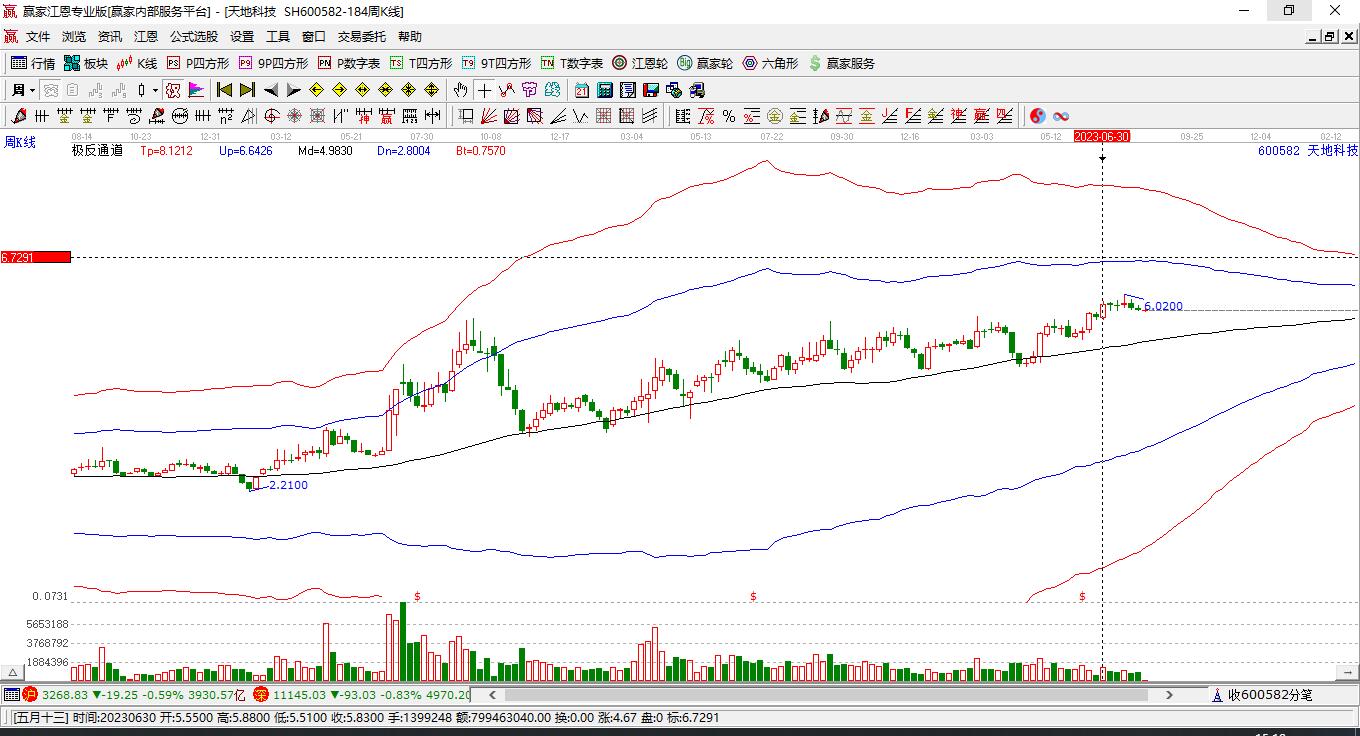Click the 周K线 chart label

[20, 143]
